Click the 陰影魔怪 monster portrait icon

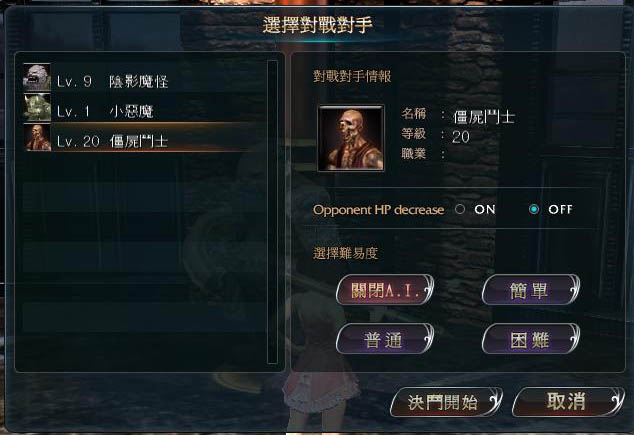(x=37, y=77)
